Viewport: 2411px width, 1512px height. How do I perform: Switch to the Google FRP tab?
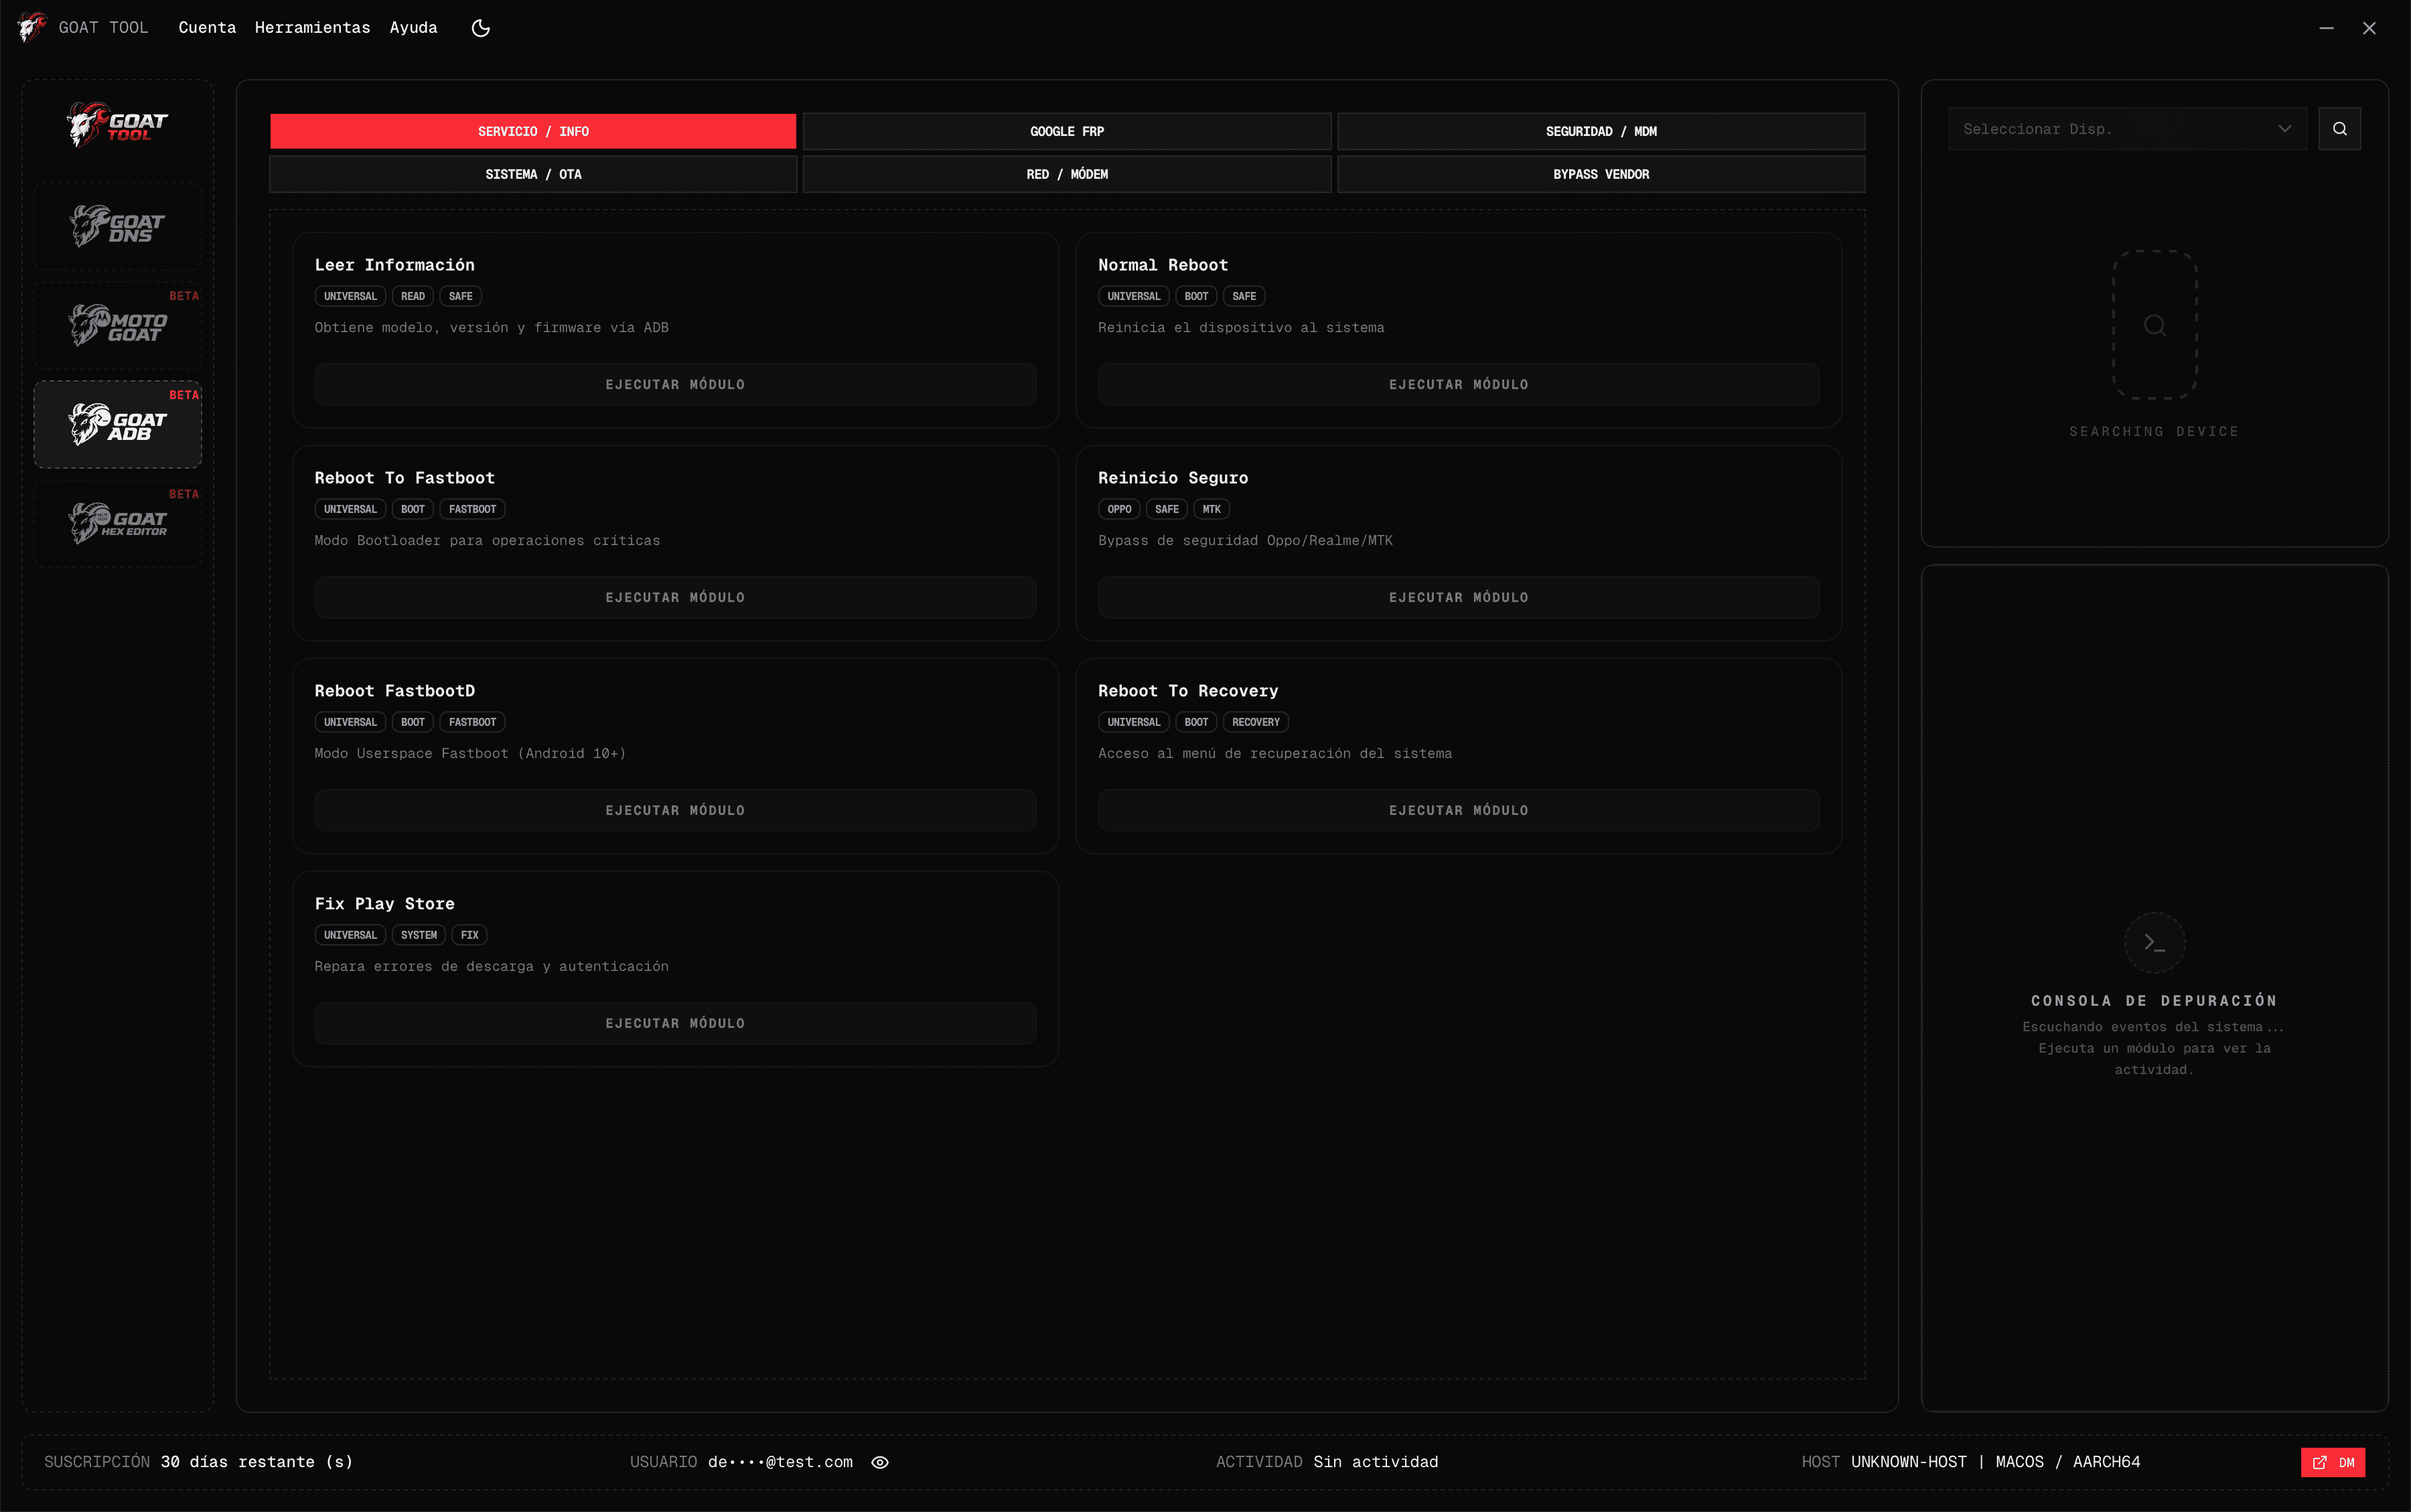[1066, 131]
